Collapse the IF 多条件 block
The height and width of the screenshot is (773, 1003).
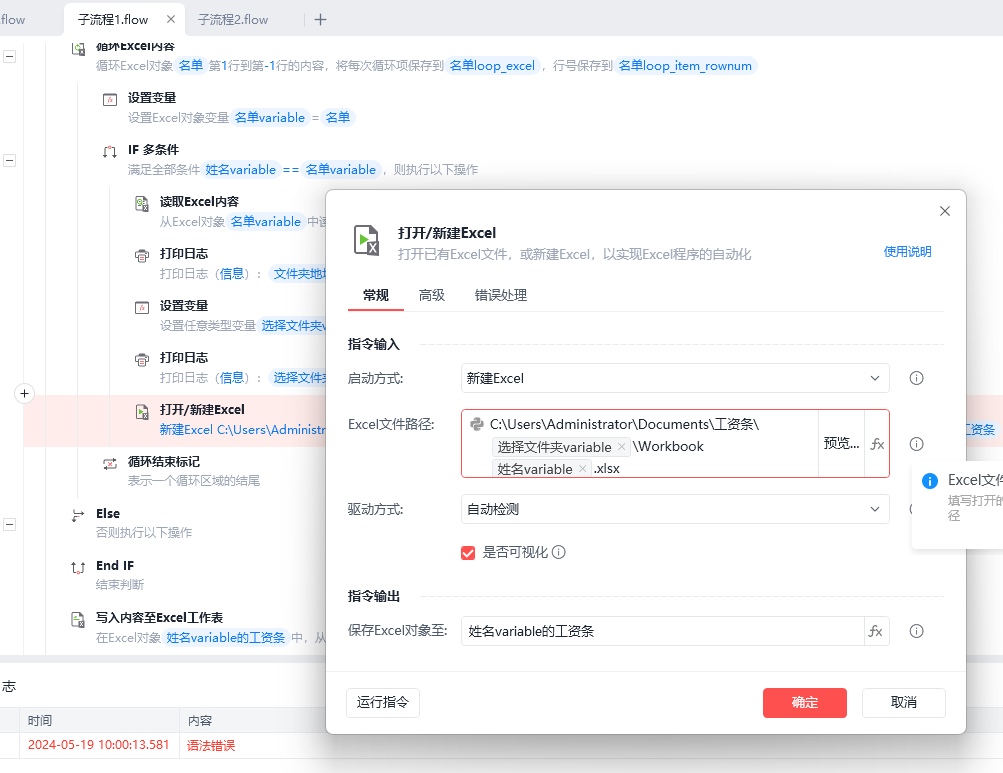[10, 160]
